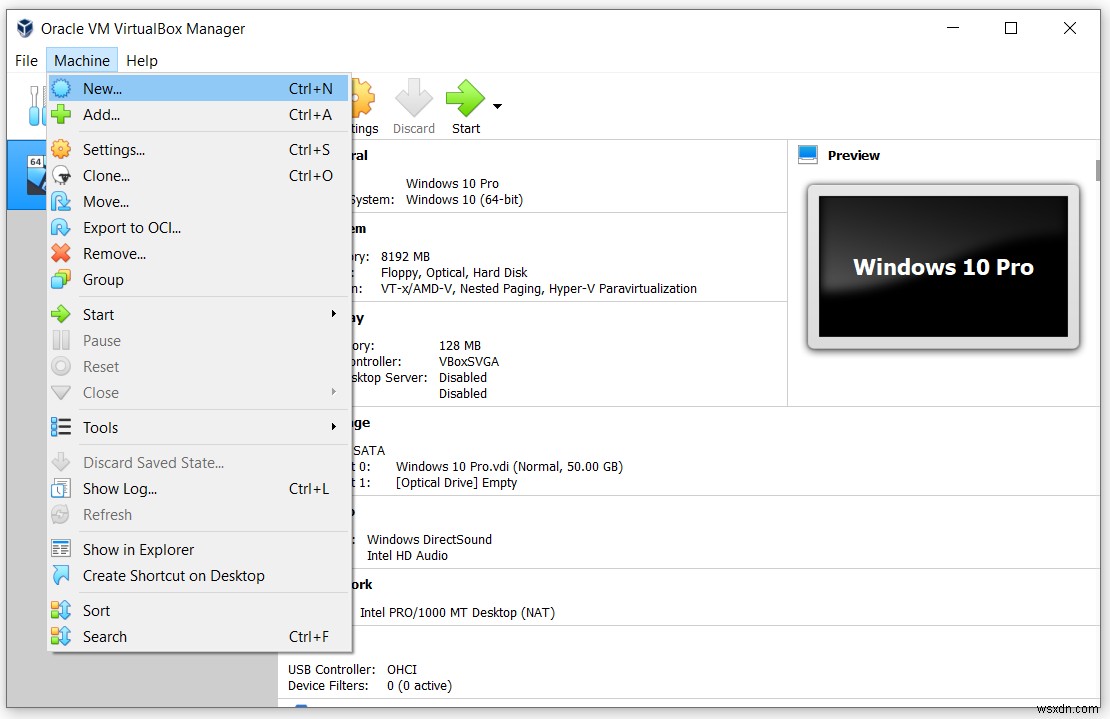Expand the Tools submenu

[x=100, y=427]
